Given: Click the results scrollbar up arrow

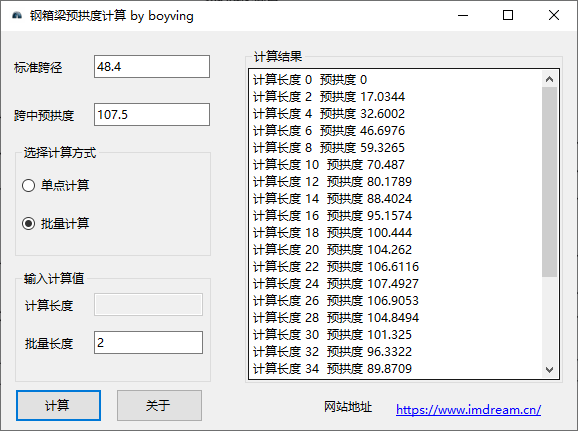Looking at the screenshot, I should point(549,79).
